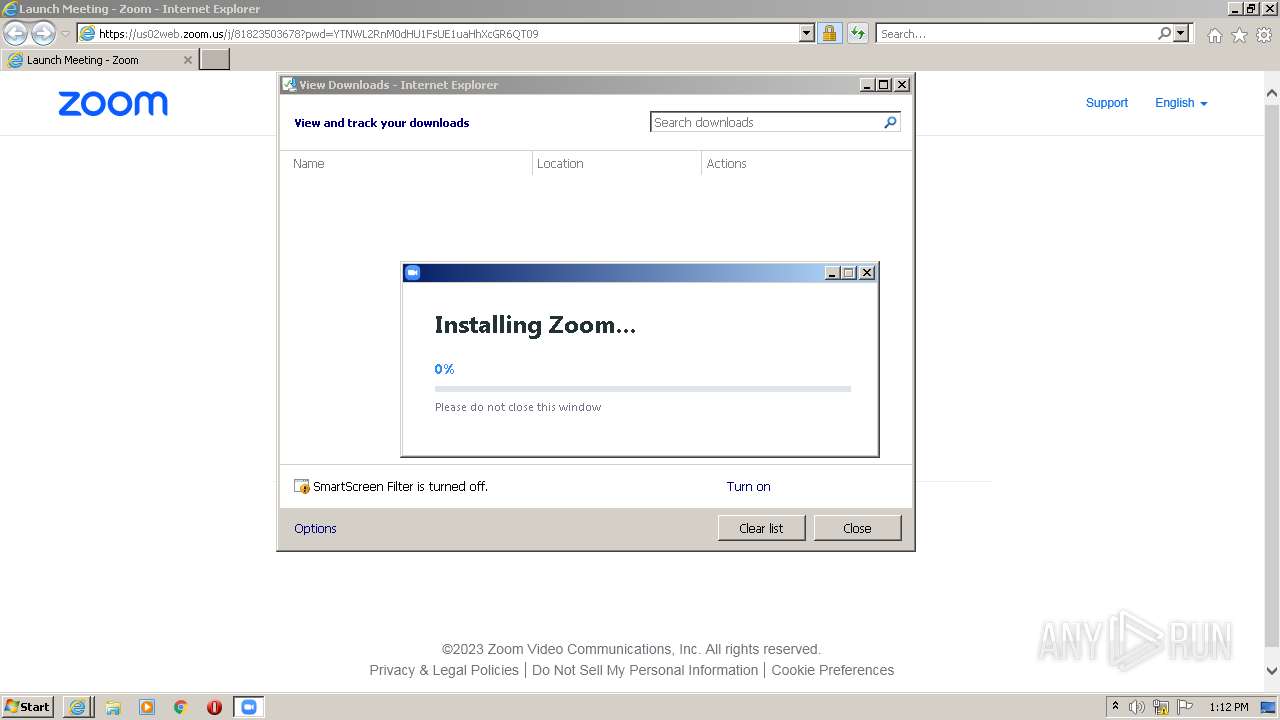Open the IE Tools gear icon
This screenshot has width=1280, height=720.
pyautogui.click(x=1264, y=35)
